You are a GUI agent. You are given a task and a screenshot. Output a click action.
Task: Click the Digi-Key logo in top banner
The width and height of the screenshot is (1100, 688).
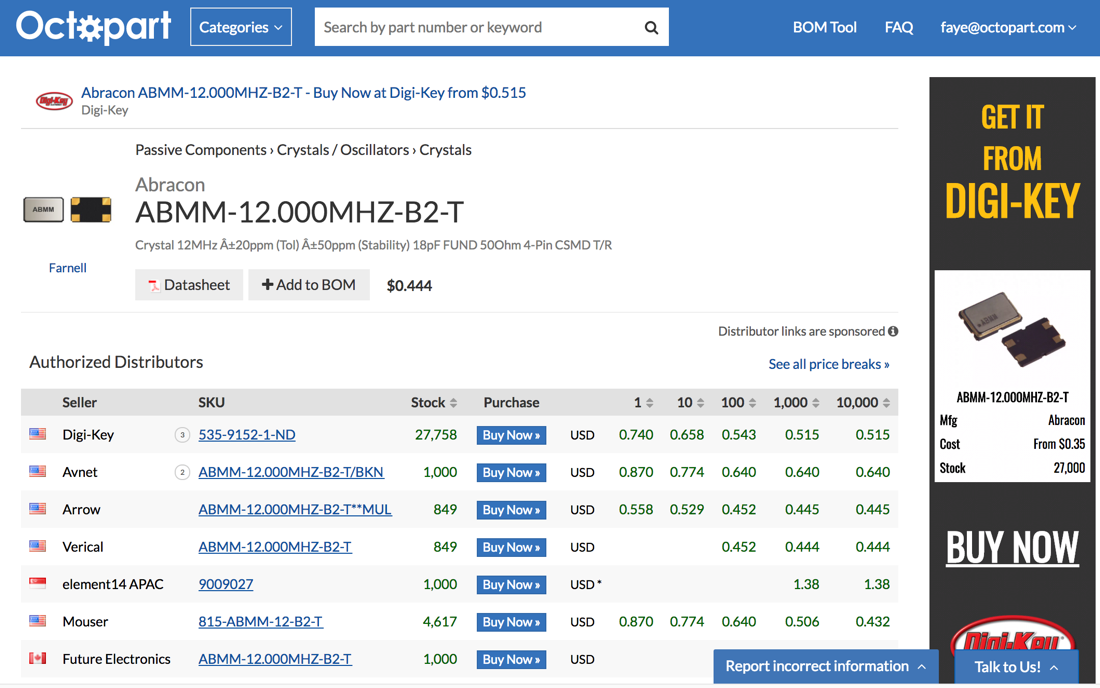(54, 100)
